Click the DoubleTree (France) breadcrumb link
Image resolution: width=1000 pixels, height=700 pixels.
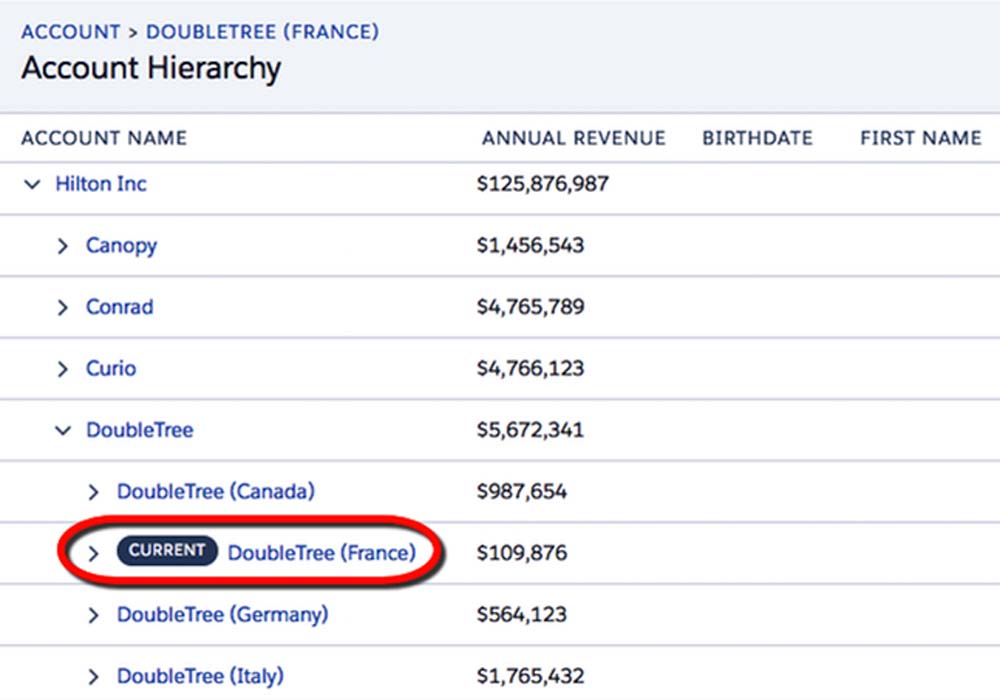tap(262, 32)
